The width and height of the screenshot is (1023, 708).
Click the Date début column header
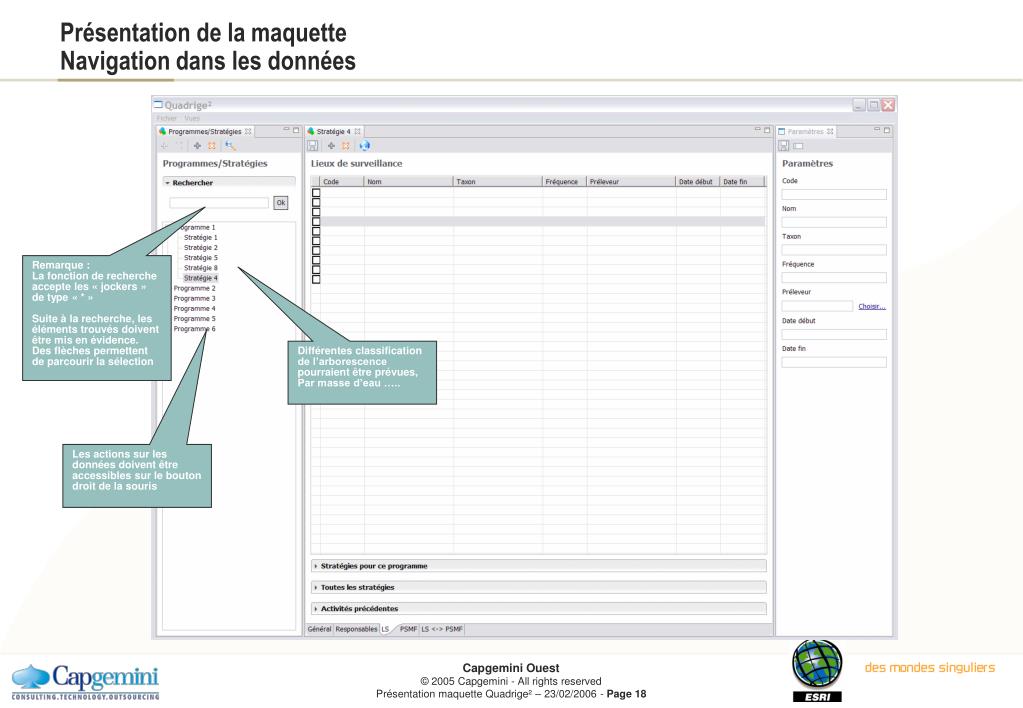point(697,181)
